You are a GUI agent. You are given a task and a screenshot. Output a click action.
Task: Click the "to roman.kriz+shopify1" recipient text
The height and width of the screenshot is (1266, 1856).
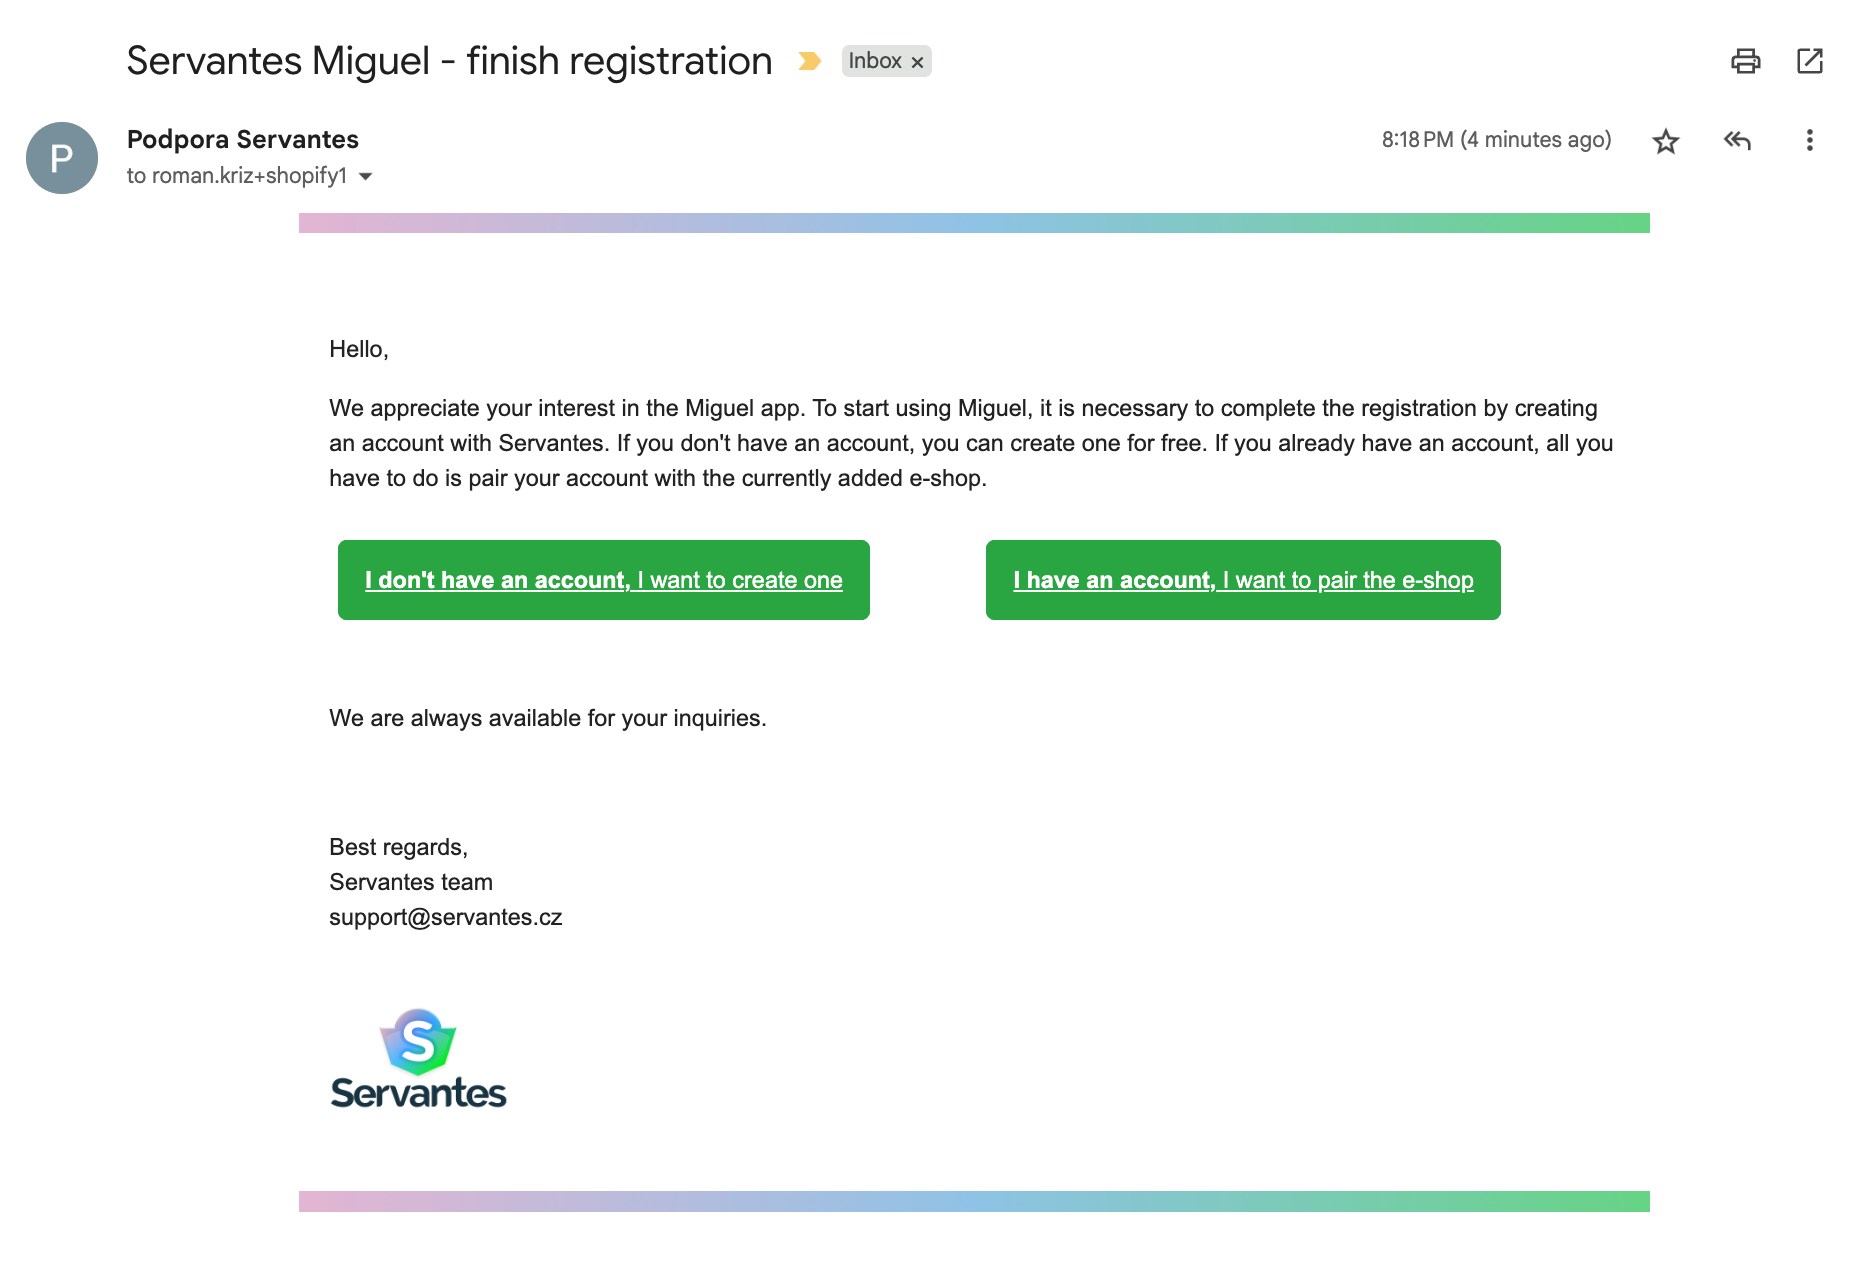[237, 176]
